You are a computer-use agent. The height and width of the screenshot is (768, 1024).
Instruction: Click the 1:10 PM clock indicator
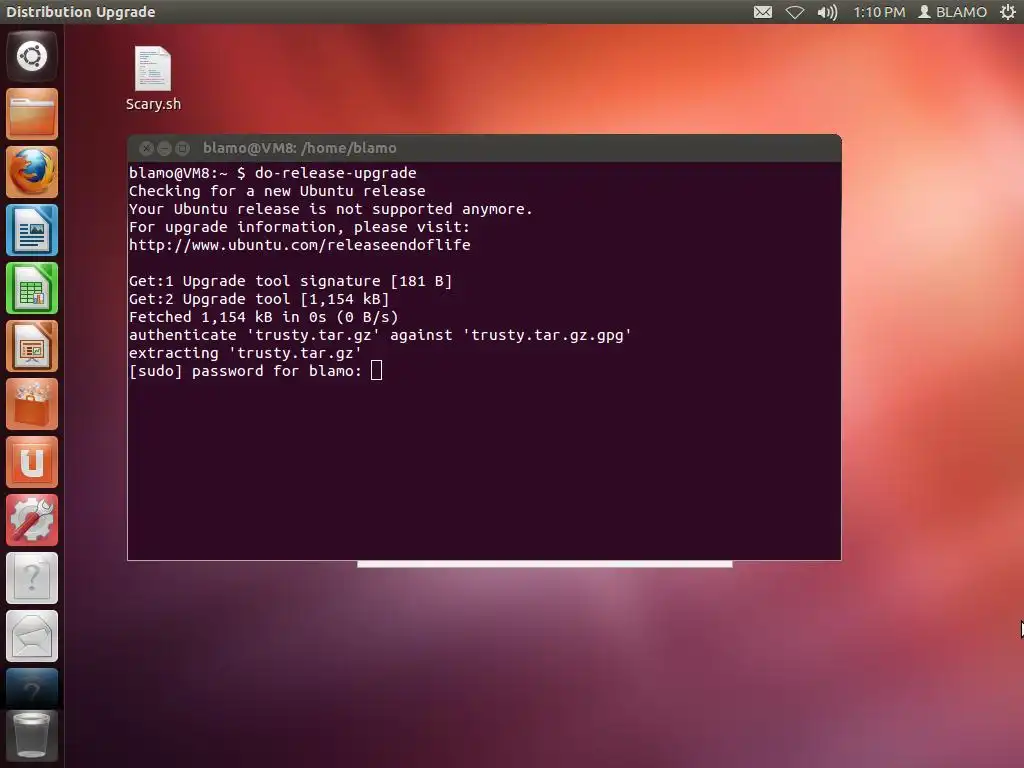coord(879,12)
